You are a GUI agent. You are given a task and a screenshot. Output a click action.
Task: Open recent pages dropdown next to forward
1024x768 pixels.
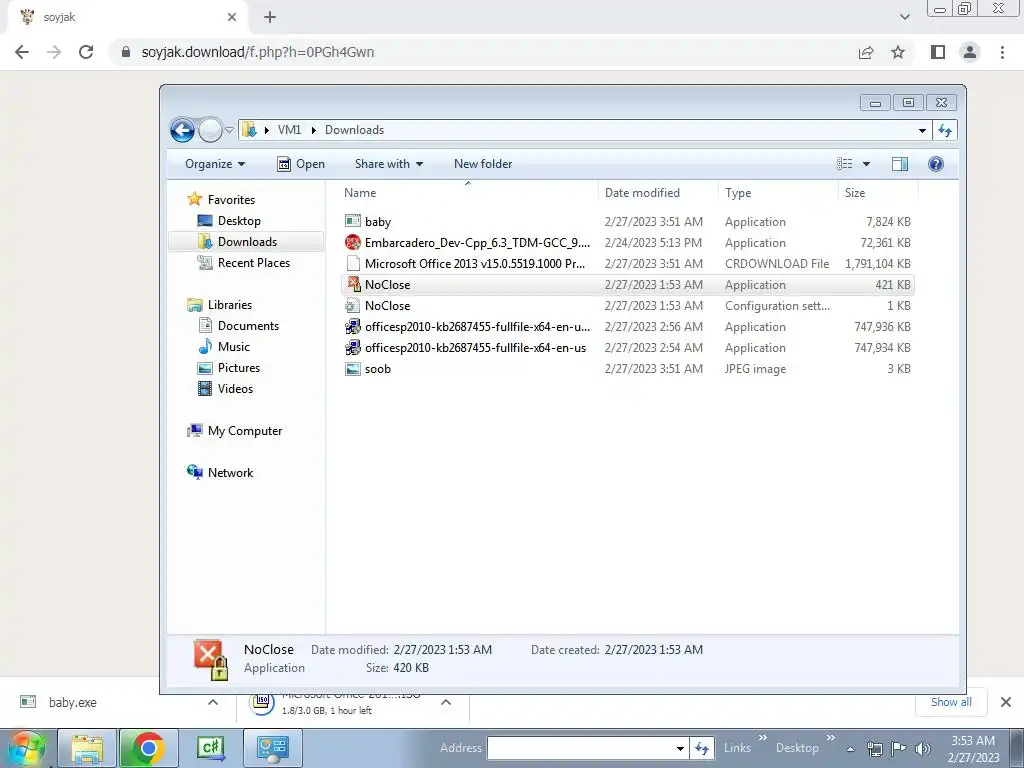click(x=229, y=130)
